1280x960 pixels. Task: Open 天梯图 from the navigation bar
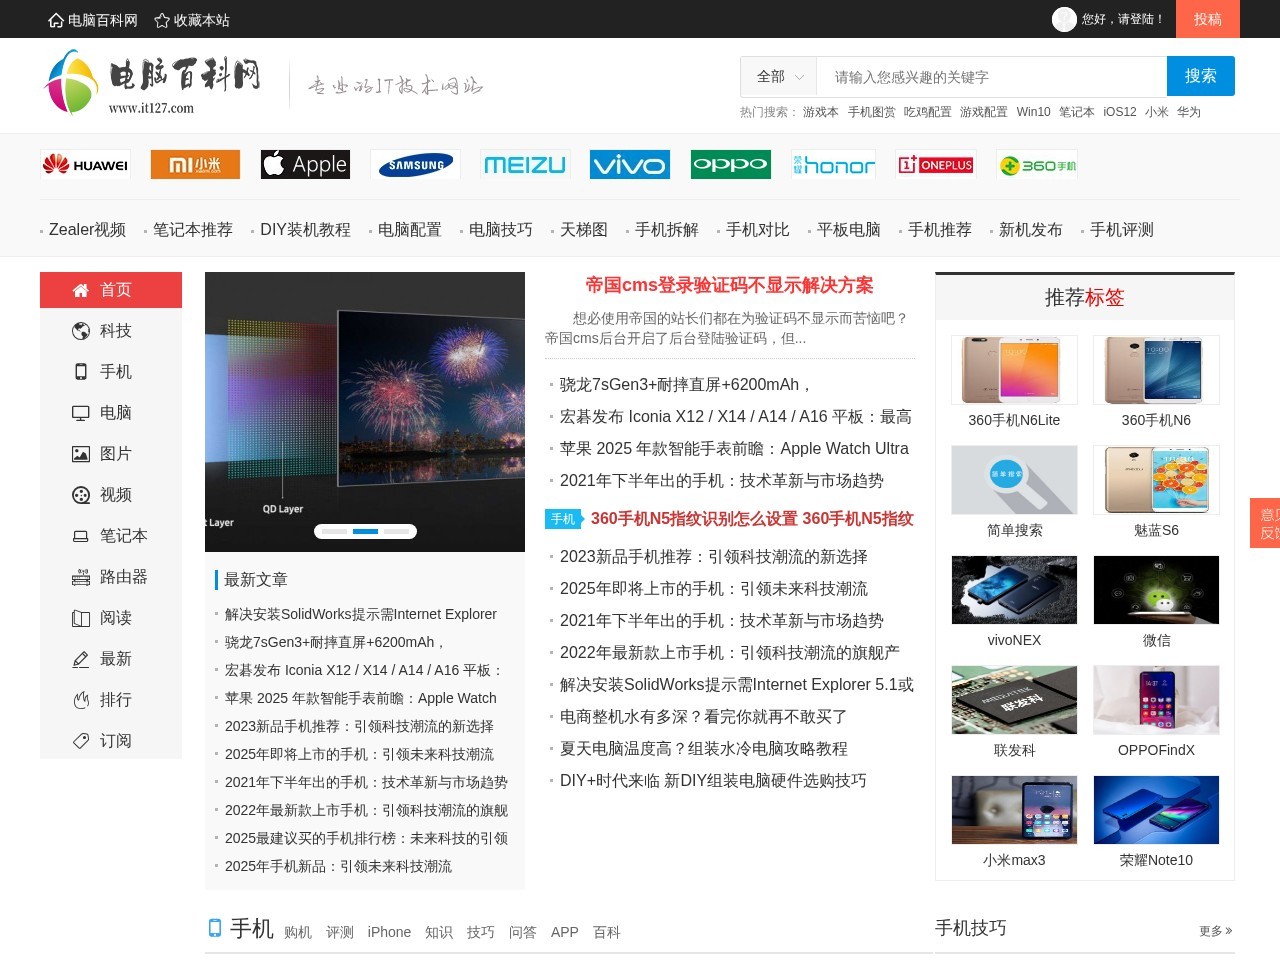(x=582, y=229)
